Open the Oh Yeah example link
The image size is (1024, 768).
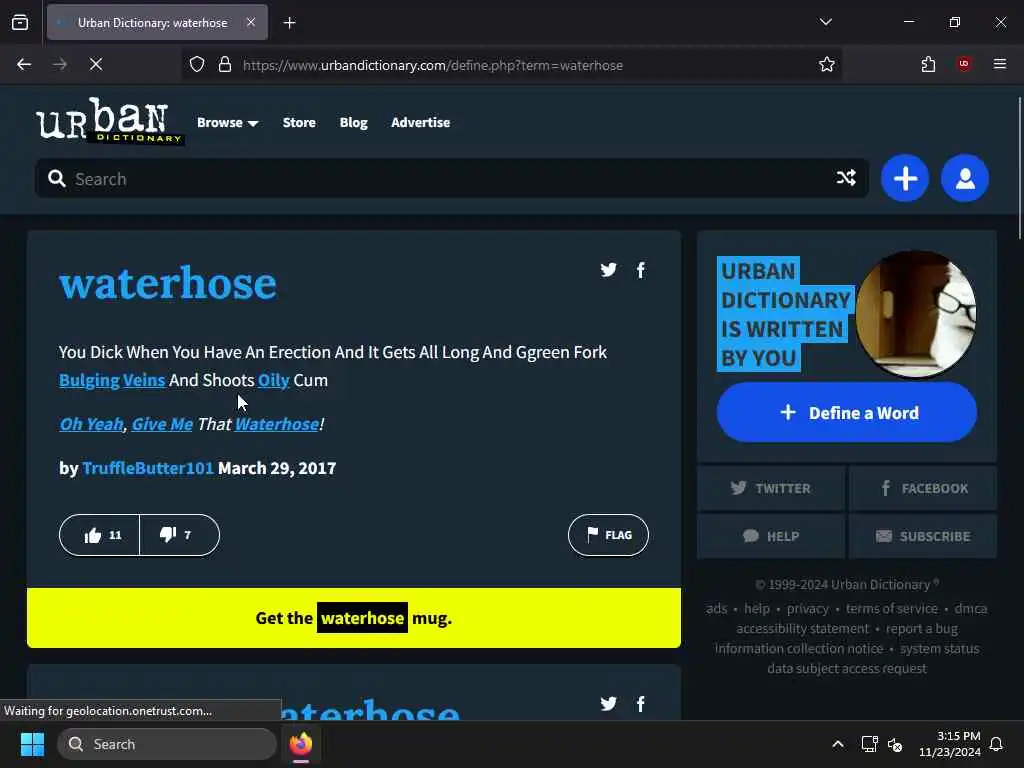pyautogui.click(x=91, y=424)
